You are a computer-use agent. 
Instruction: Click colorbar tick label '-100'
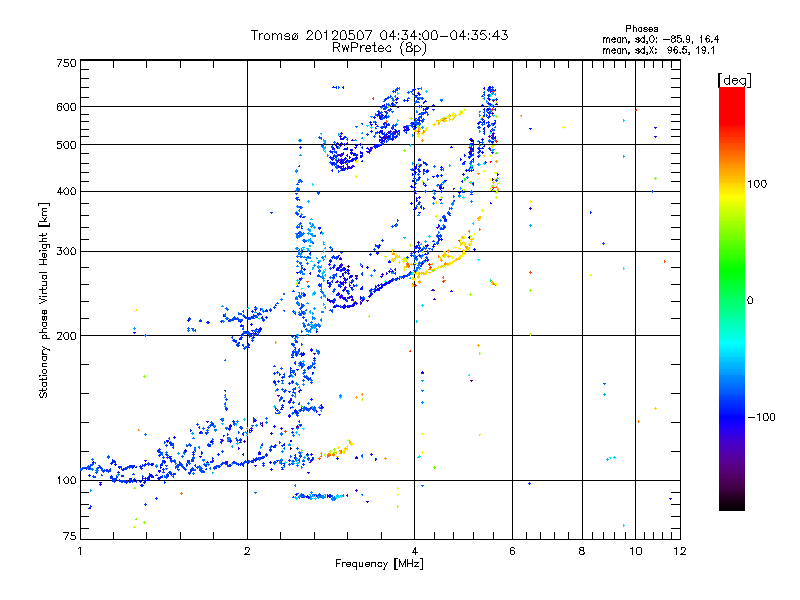[762, 417]
